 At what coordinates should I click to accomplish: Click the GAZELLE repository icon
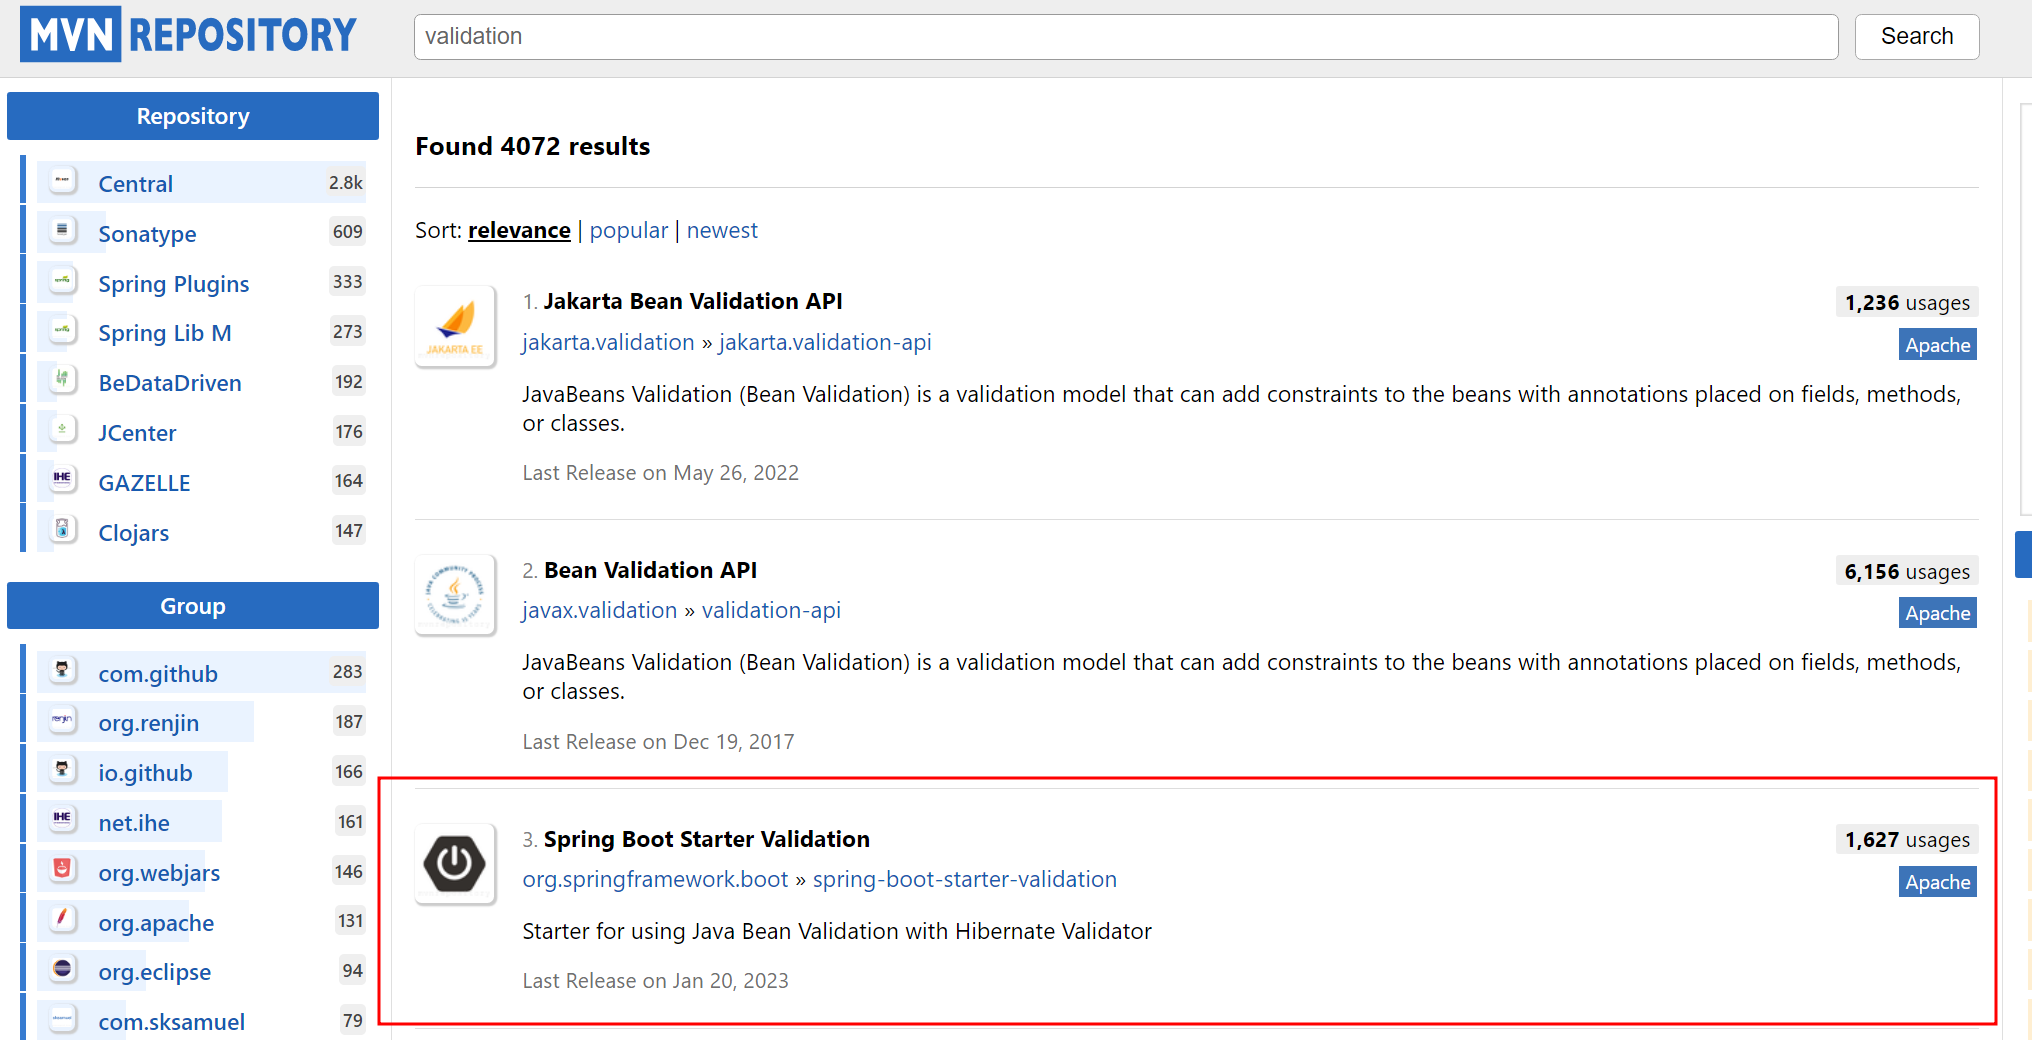[63, 479]
